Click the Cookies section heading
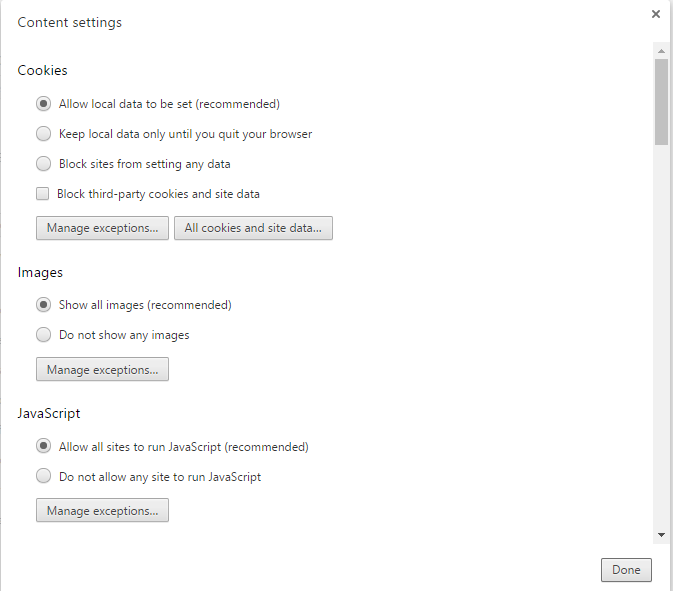Viewport: 673px width, 591px height. tap(43, 71)
